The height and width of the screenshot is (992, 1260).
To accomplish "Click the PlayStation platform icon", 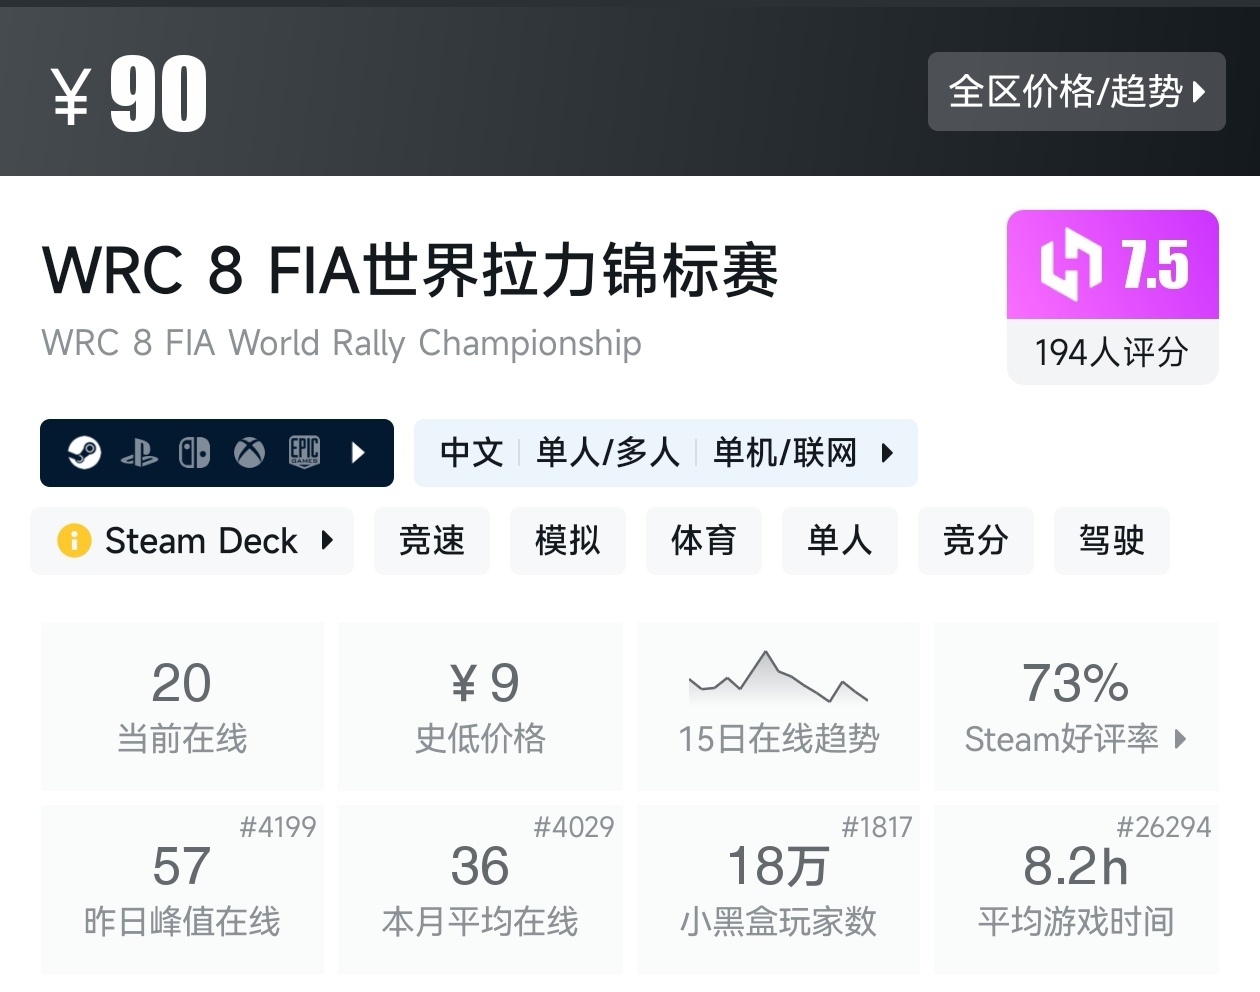I will [139, 454].
